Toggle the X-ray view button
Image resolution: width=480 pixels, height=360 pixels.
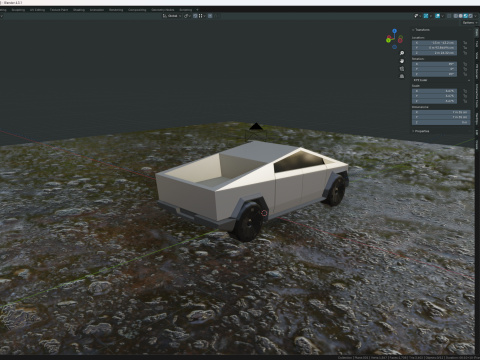449,16
